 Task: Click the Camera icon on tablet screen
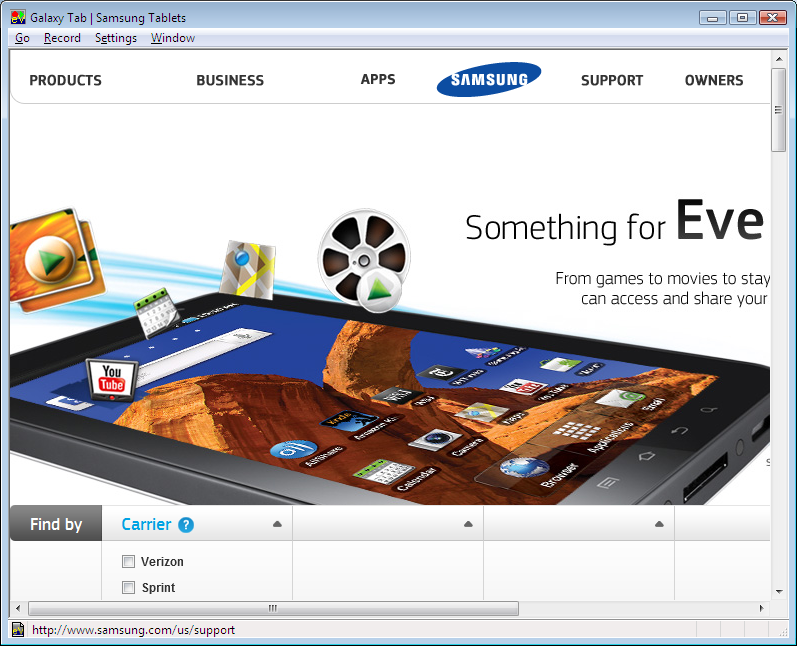coord(436,440)
